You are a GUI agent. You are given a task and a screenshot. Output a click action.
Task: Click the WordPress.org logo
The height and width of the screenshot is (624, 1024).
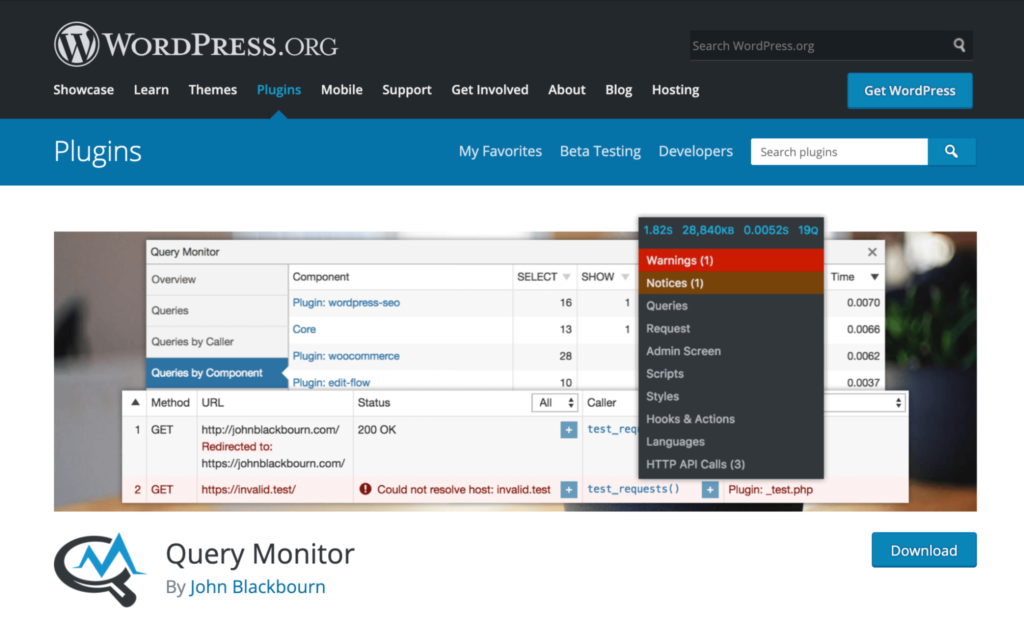coord(196,44)
